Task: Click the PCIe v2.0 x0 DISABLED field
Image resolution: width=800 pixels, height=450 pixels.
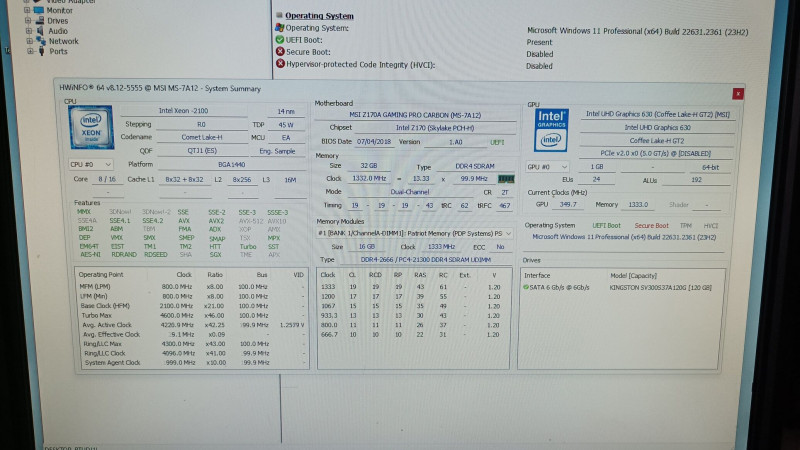Action: (656, 153)
